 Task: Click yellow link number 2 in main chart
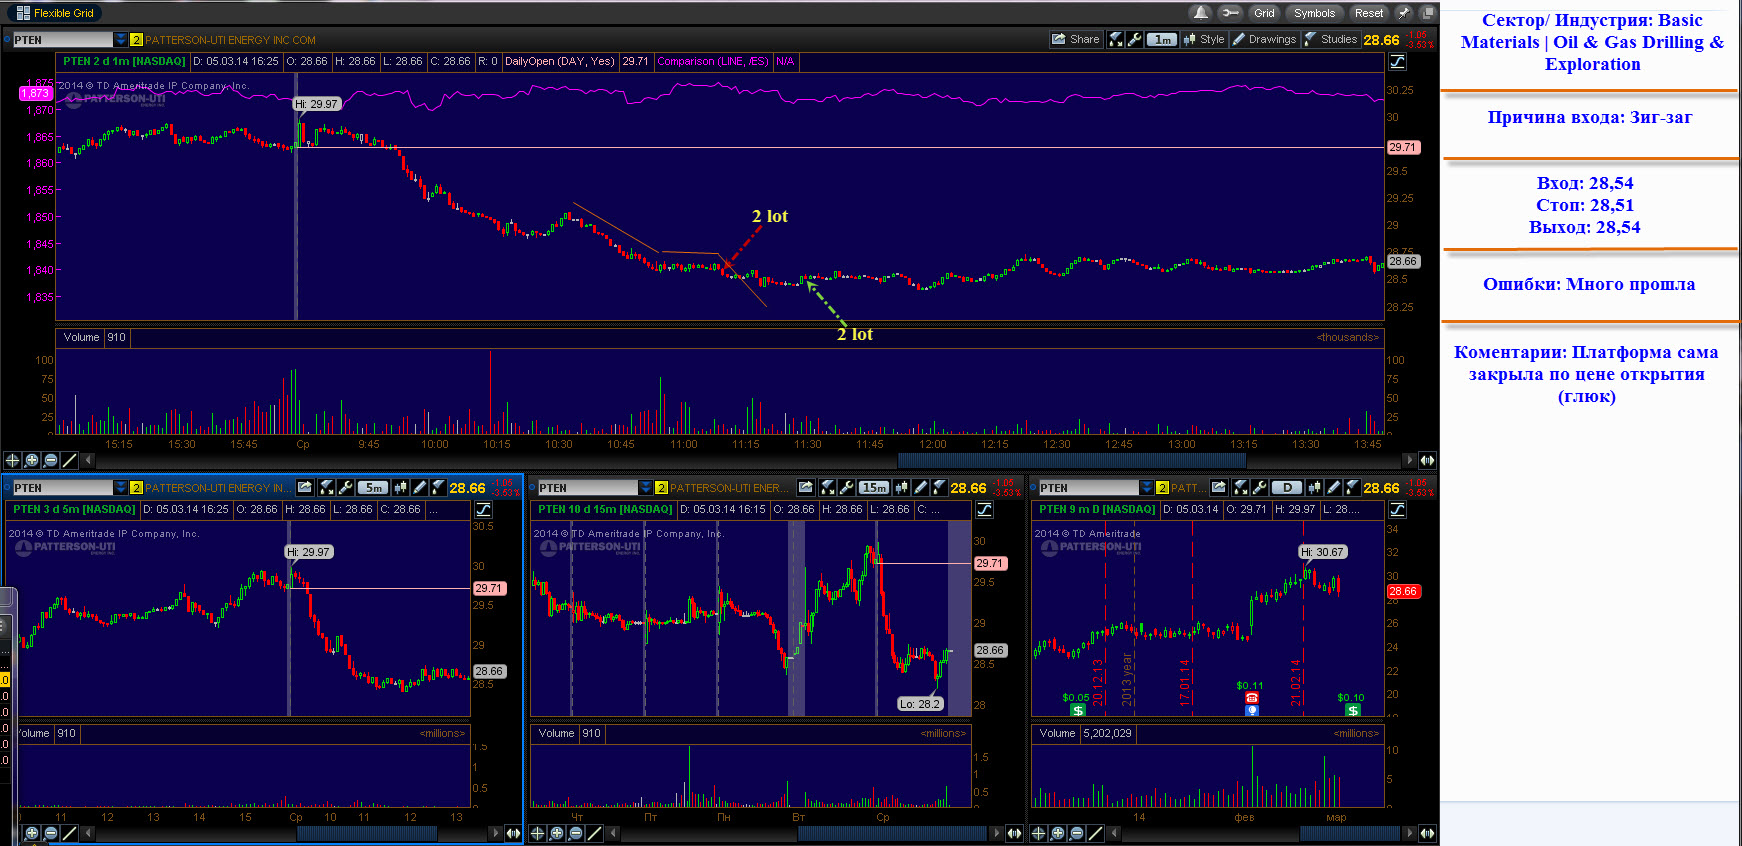(136, 40)
